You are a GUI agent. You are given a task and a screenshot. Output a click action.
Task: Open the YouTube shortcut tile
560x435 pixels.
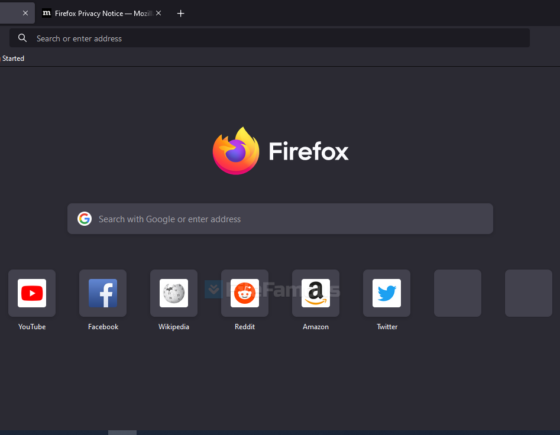32,293
